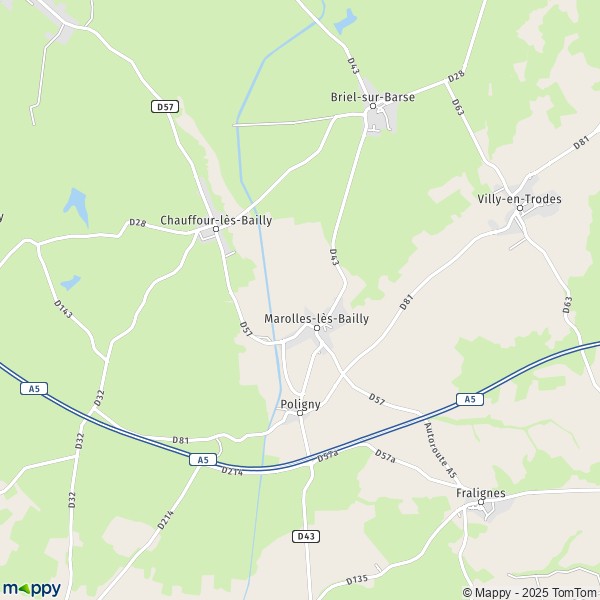Click the Mappy TomTom copyright text

point(529,592)
